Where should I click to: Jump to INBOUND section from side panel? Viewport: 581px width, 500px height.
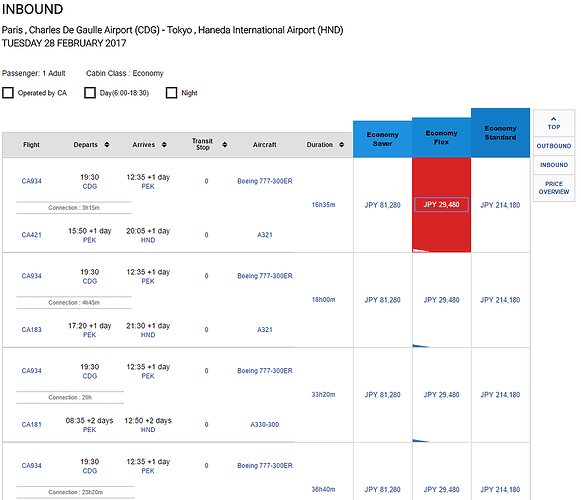[554, 165]
